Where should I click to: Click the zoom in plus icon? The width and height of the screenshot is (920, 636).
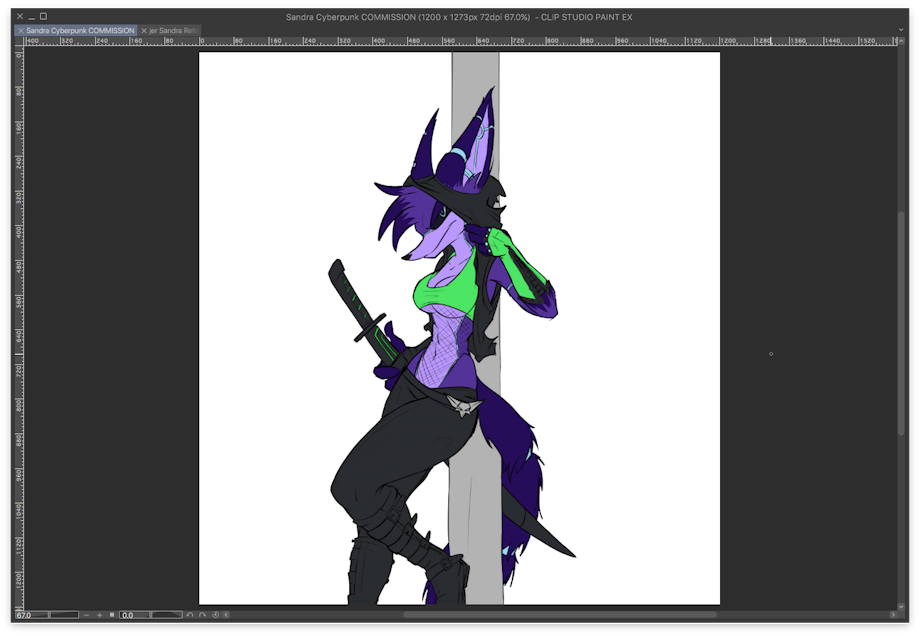[x=99, y=615]
